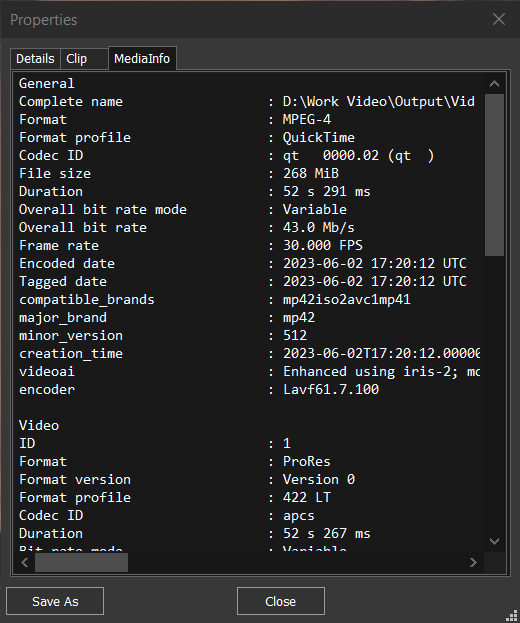
Task: Click the '43.0 Mb/s' bit rate value
Action: pyautogui.click(x=319, y=228)
